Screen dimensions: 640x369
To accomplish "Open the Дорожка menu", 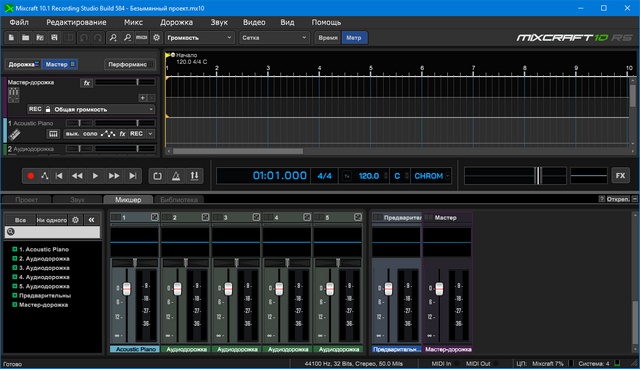I will pyautogui.click(x=176, y=22).
